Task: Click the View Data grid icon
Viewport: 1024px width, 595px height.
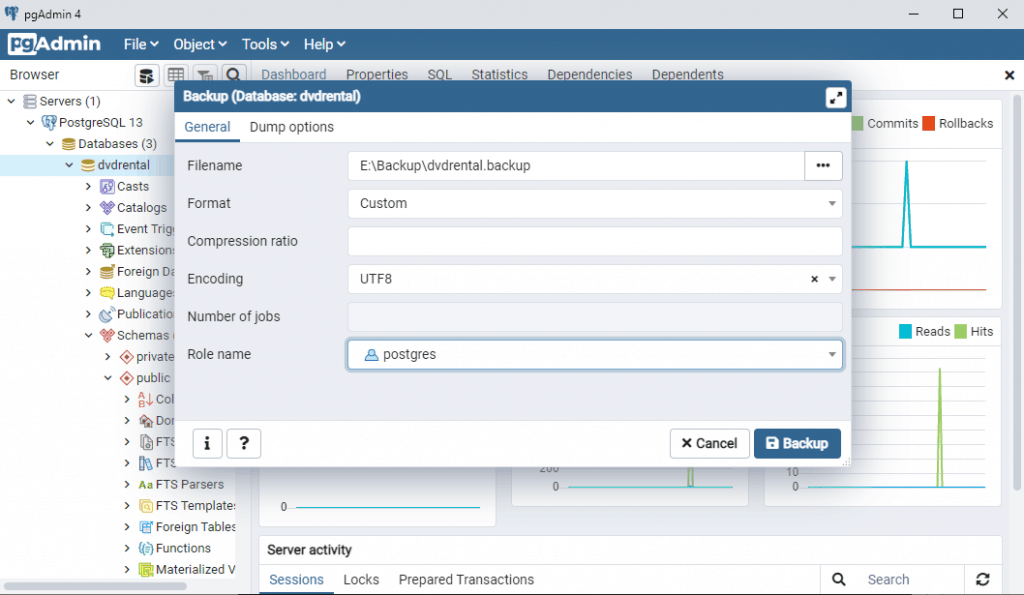Action: point(176,75)
